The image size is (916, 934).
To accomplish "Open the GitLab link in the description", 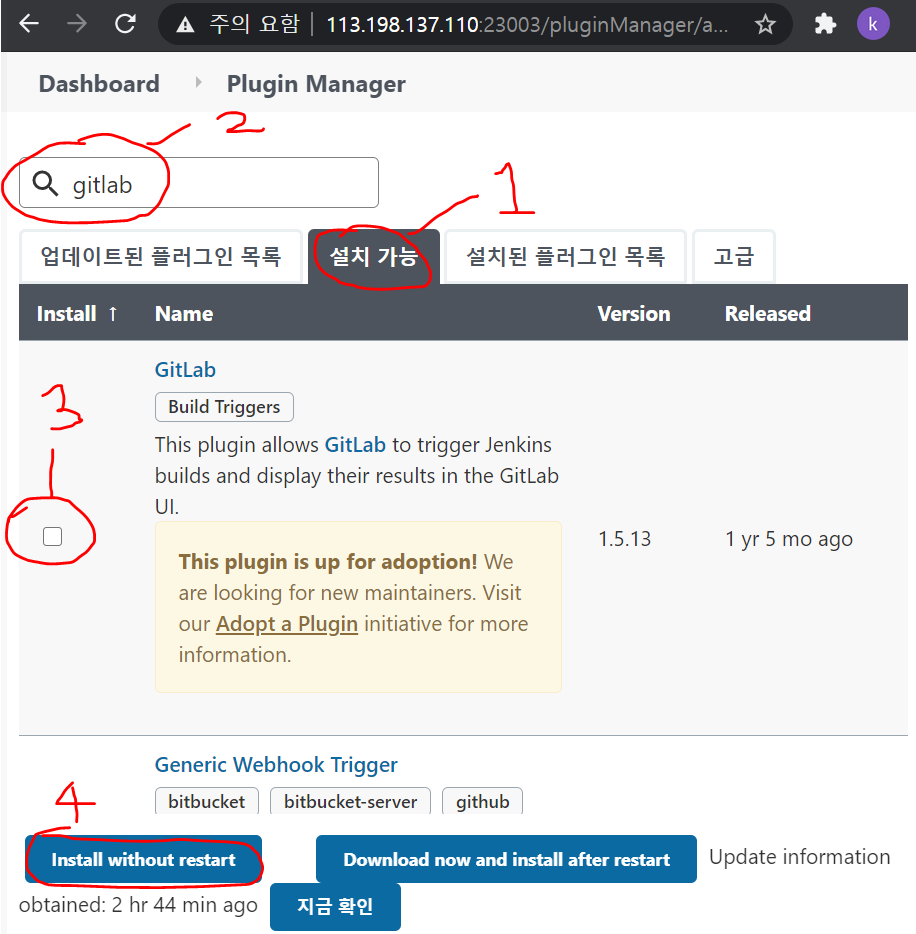I will (355, 445).
